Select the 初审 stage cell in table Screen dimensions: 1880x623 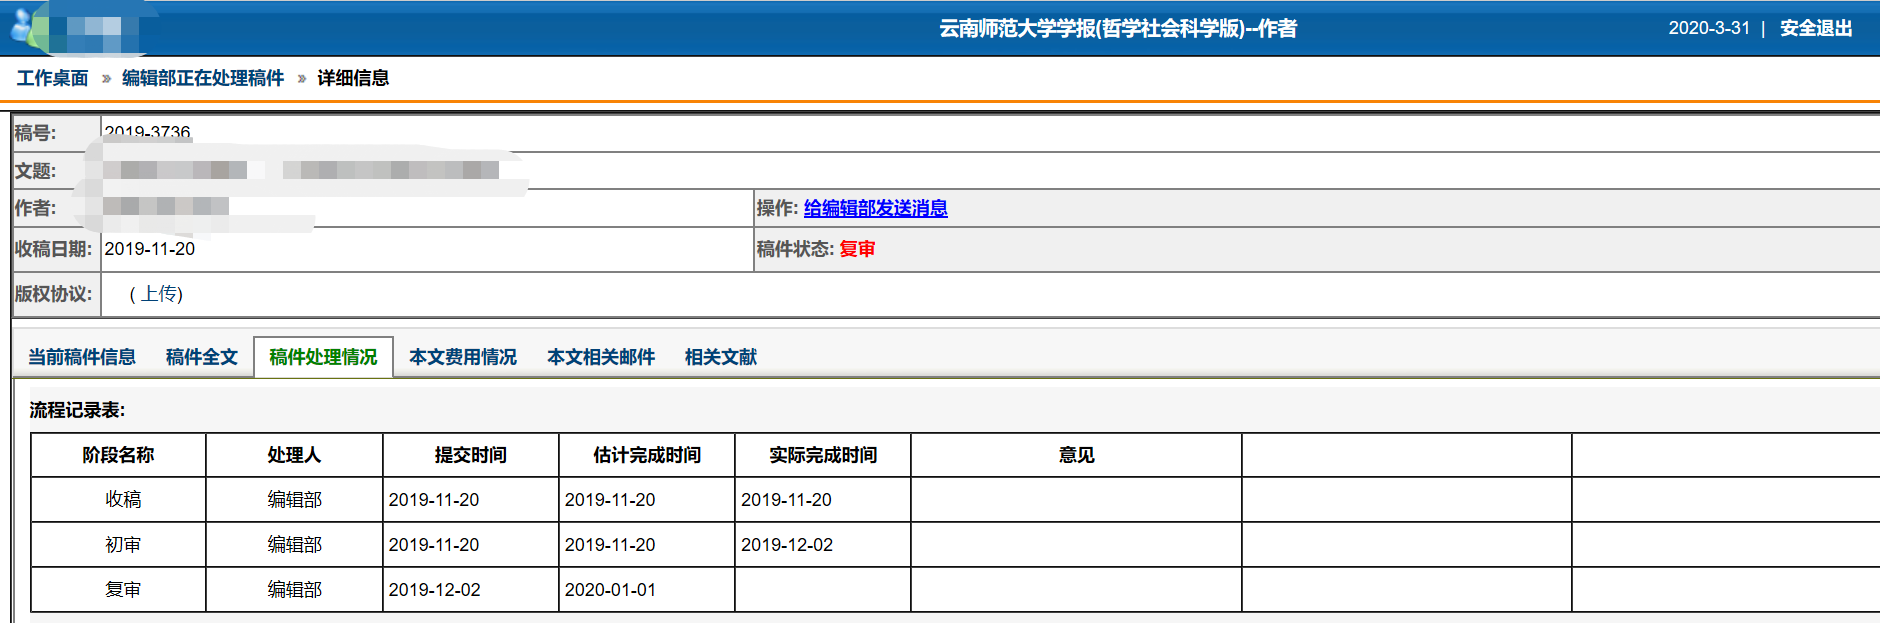pos(123,545)
